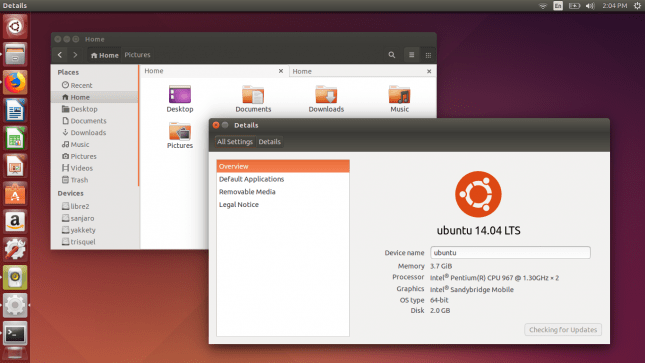The image size is (645, 363).
Task: Launch LibreOffice Writer from the dock
Action: tap(15, 110)
